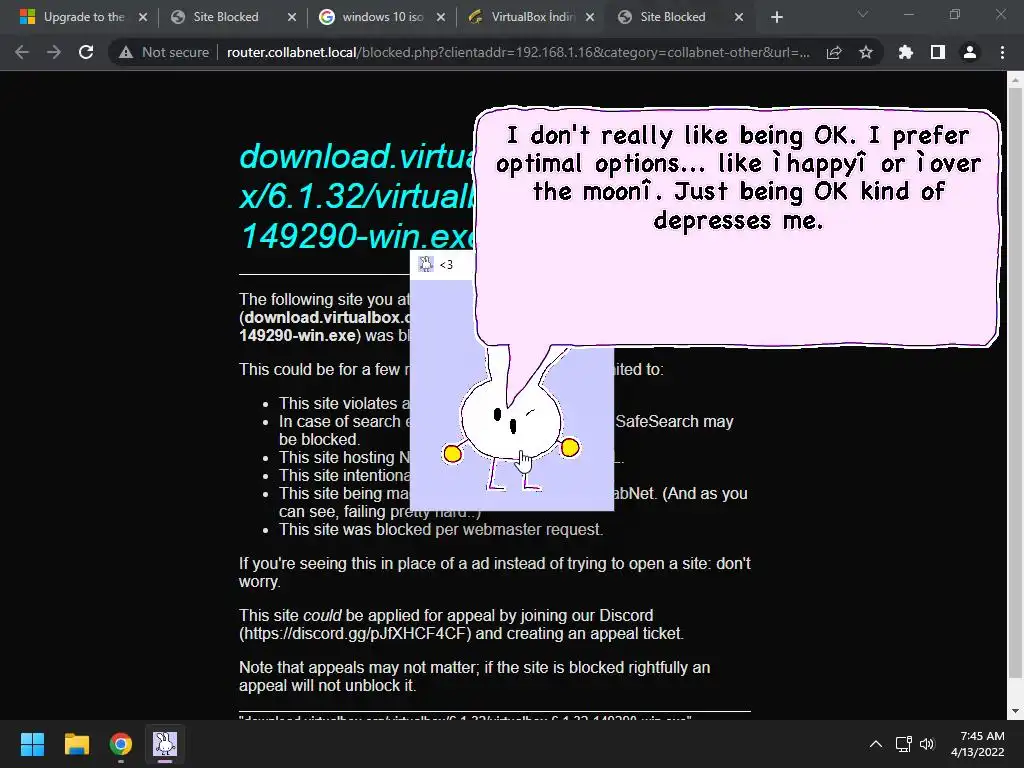This screenshot has height=768, width=1024.
Task: Reload the blocked page
Action: (x=86, y=52)
